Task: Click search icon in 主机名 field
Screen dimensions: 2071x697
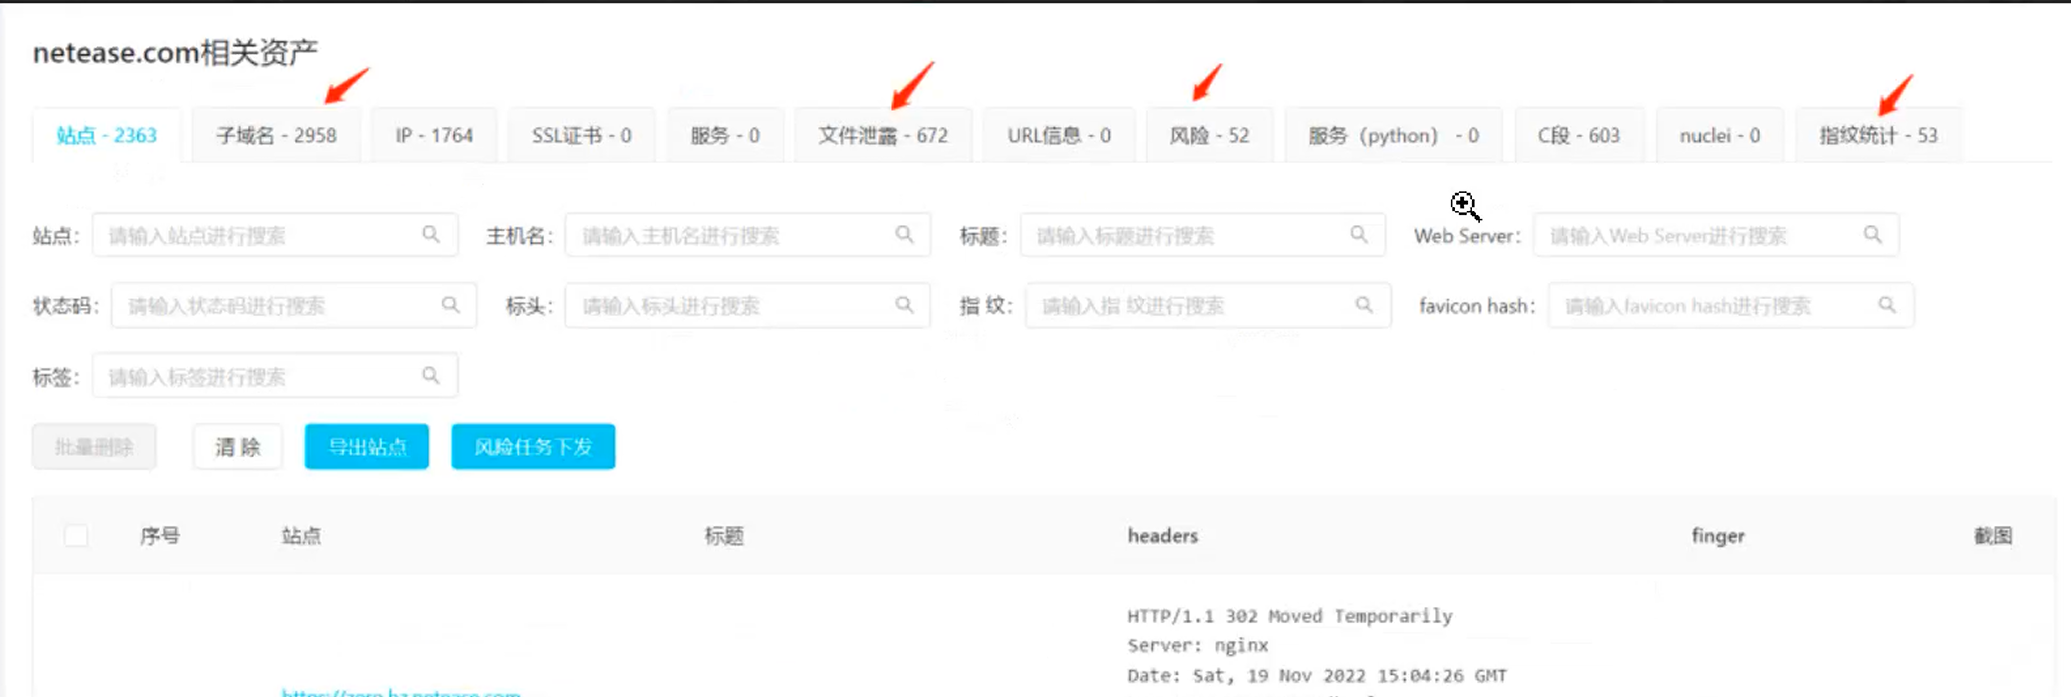Action: pos(904,235)
